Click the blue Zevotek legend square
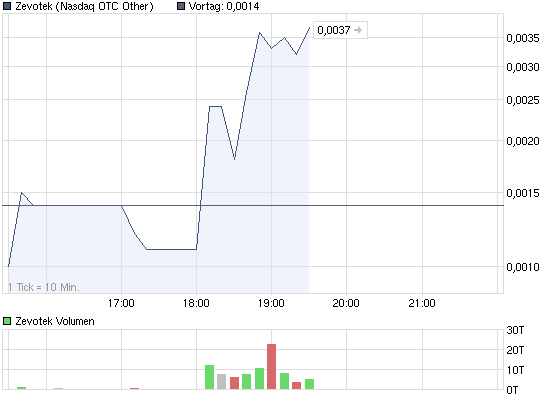Viewport: 545px width, 398px height. [7, 6]
